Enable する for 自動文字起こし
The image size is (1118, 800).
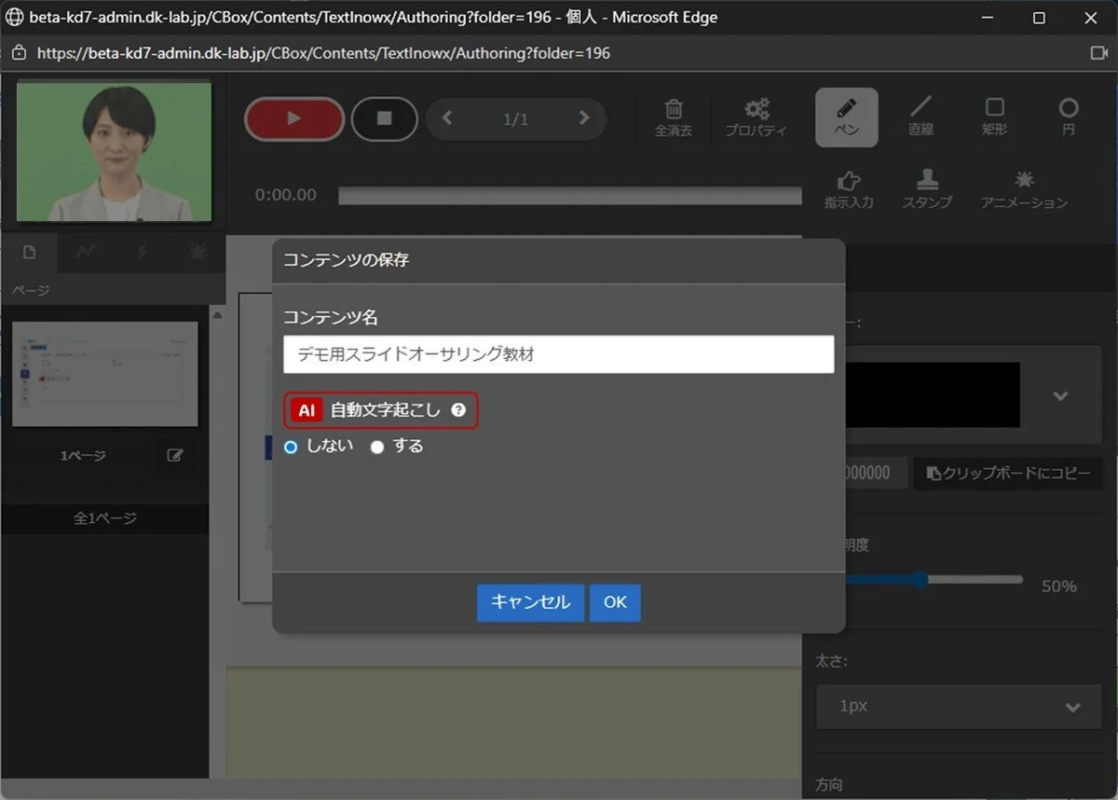click(x=376, y=447)
